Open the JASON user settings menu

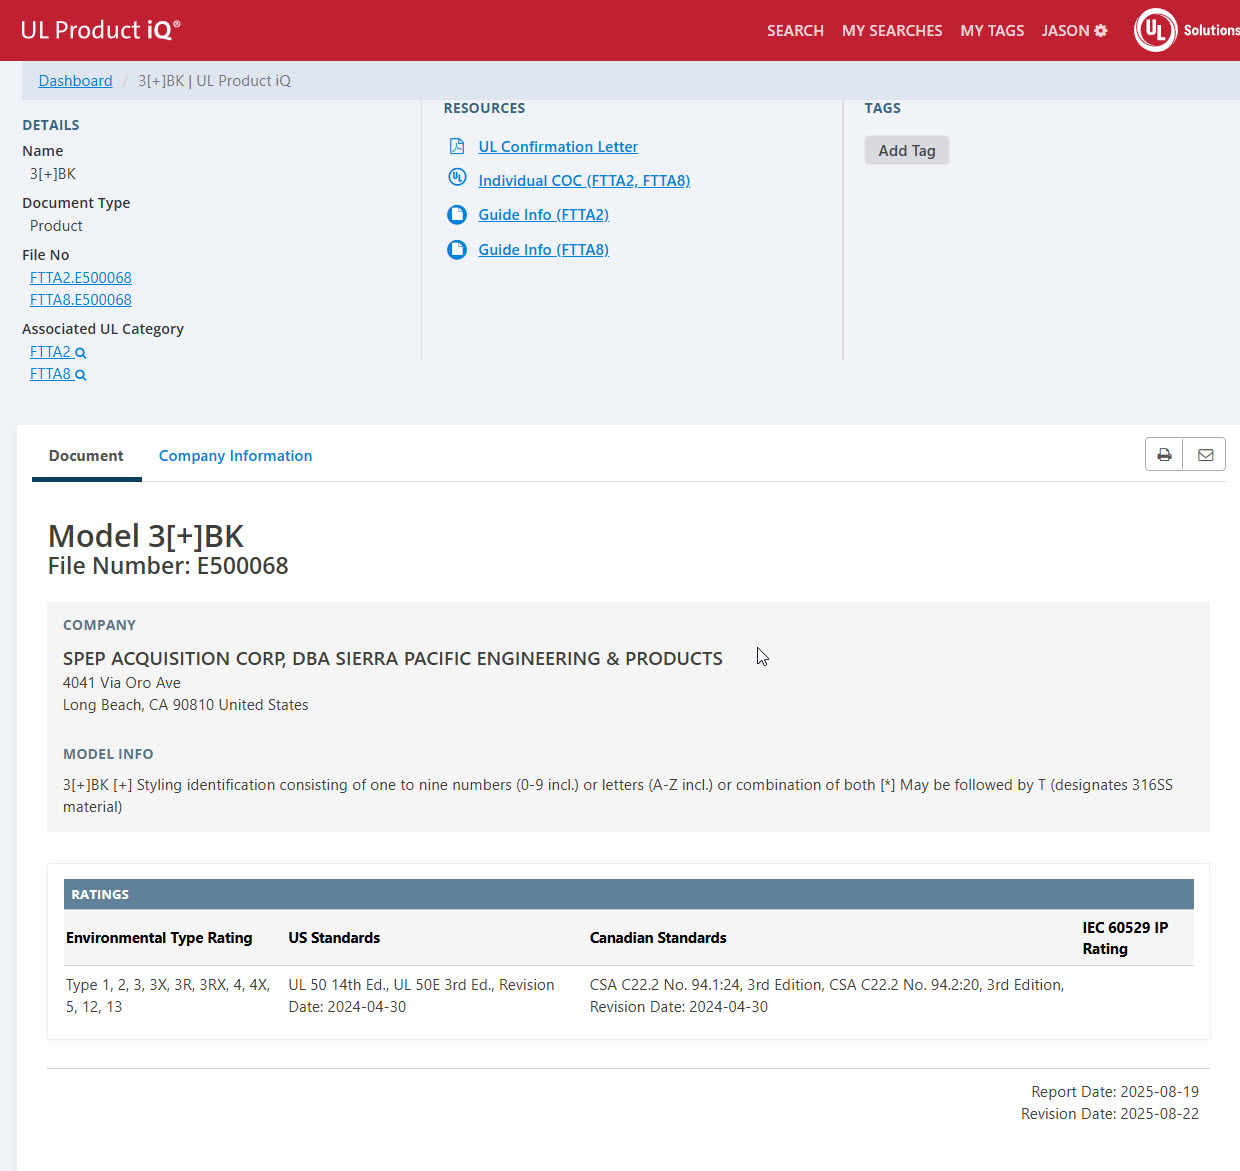click(1074, 31)
